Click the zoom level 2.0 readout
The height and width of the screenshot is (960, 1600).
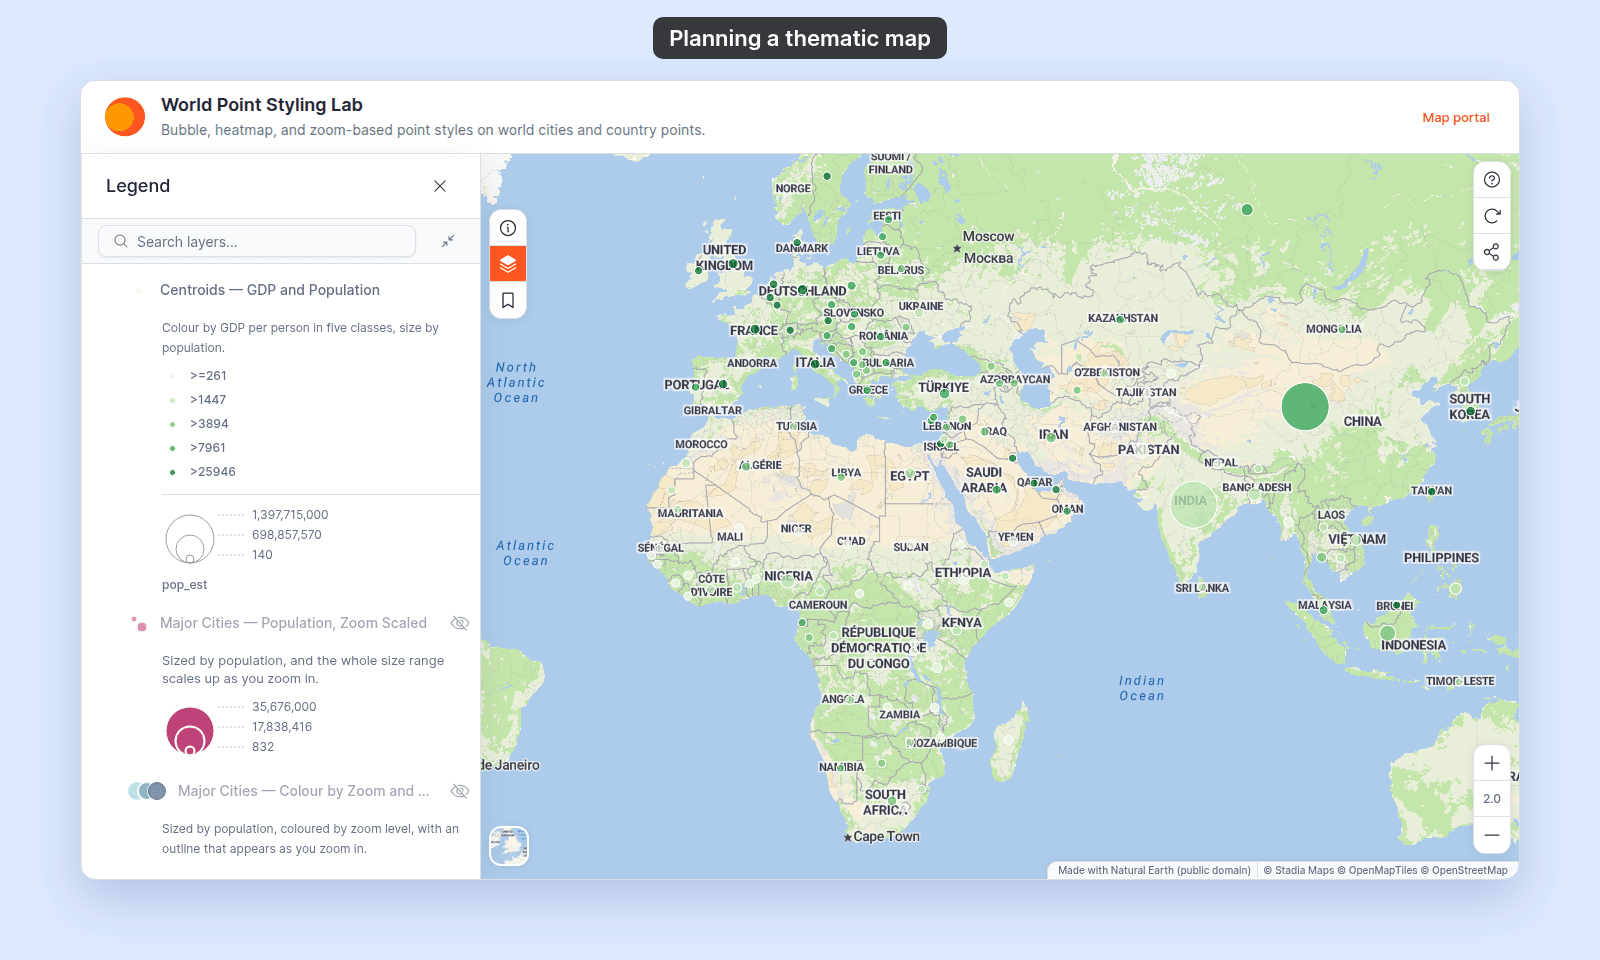[x=1492, y=799]
